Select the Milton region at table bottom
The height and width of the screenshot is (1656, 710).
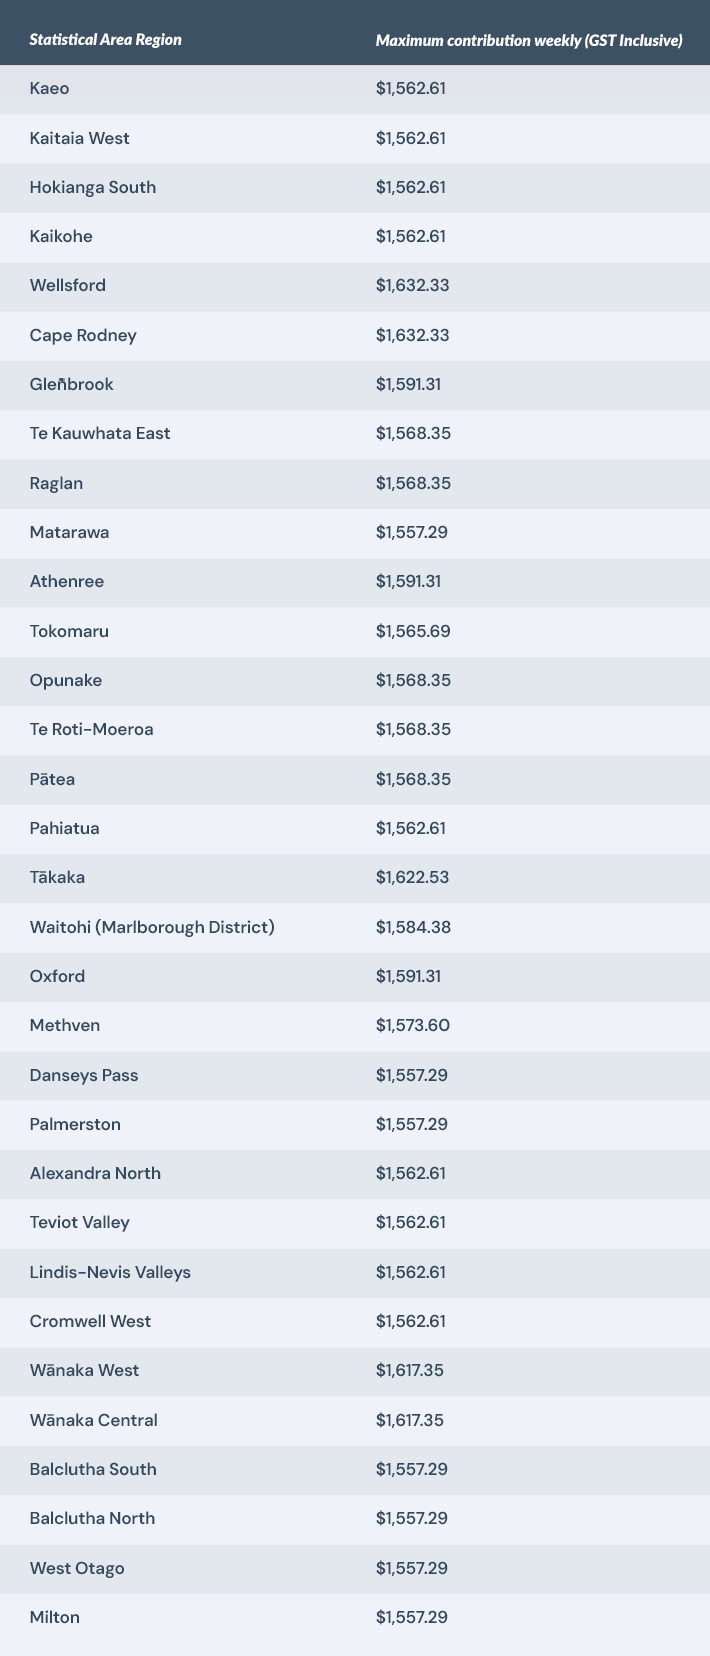[x=55, y=1617]
